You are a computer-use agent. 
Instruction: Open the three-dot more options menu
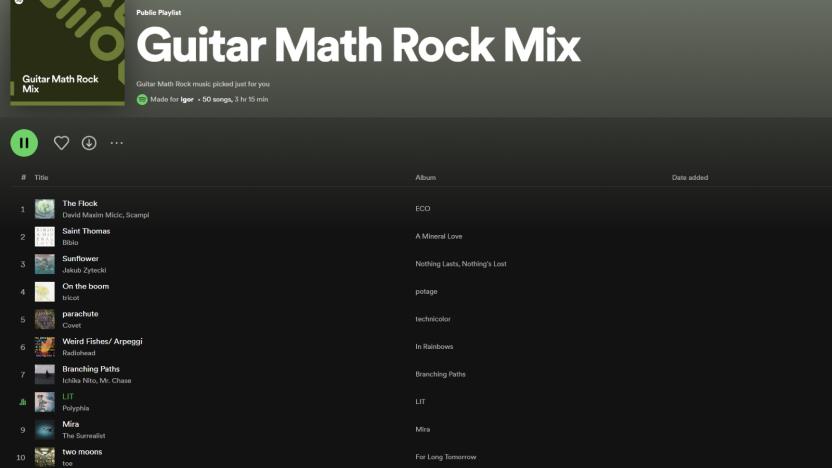[117, 143]
